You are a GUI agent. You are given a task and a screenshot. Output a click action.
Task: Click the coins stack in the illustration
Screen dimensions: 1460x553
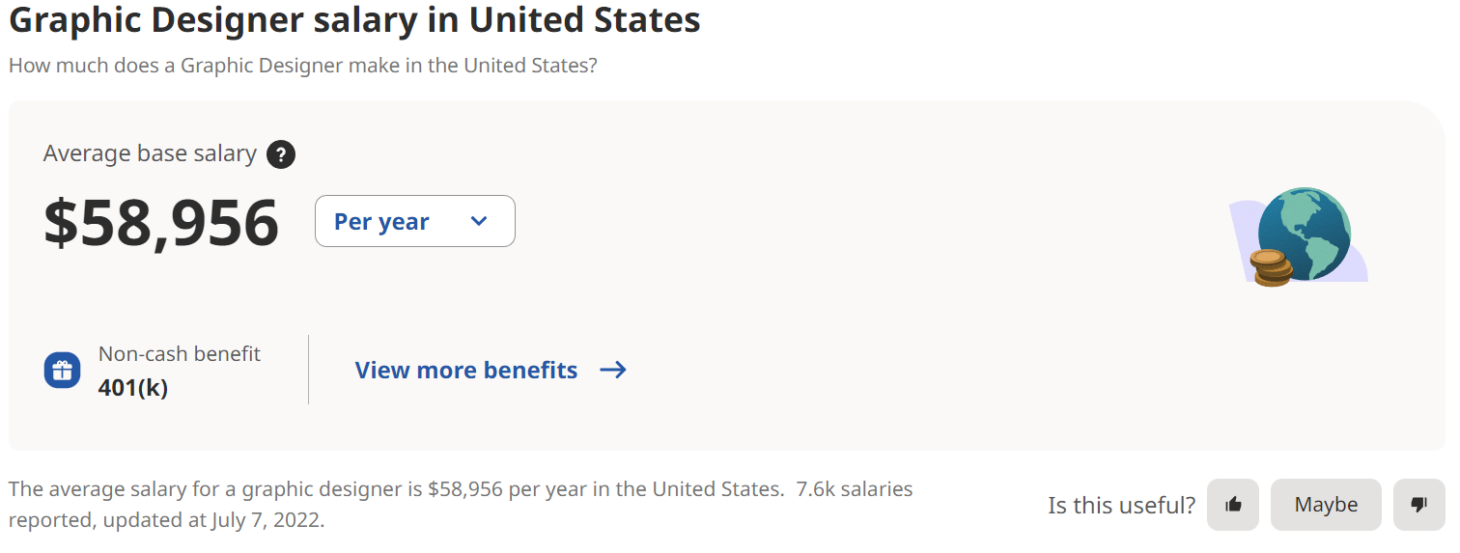point(1271,268)
